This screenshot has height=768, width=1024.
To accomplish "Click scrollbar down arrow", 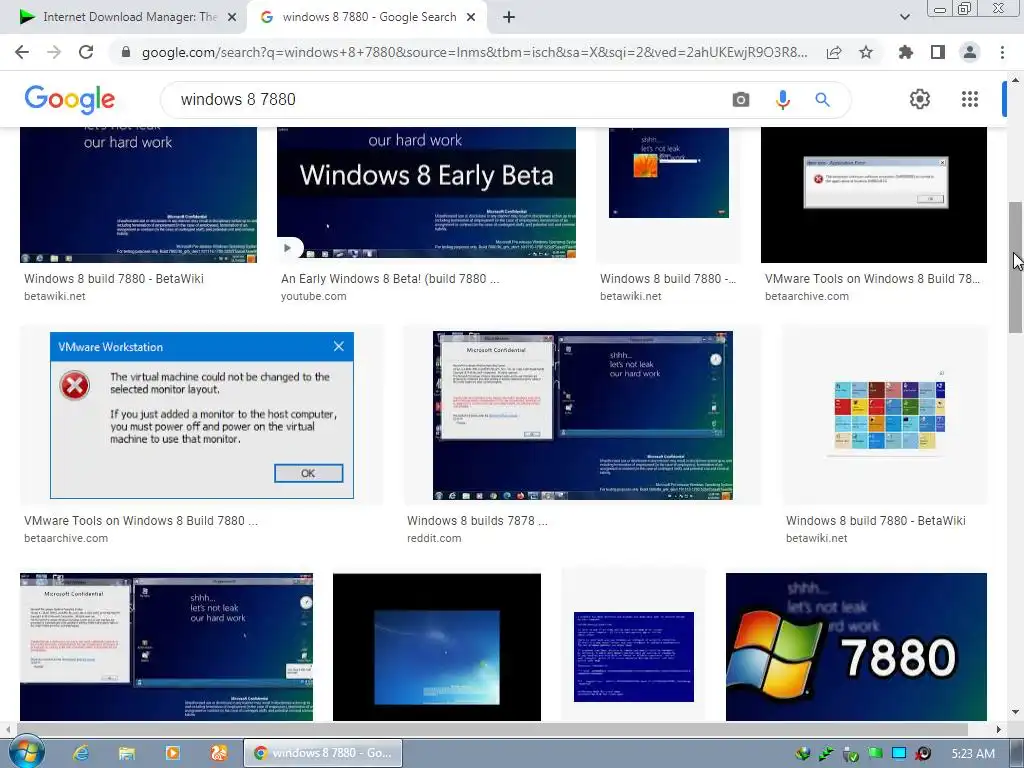I will click(x=1016, y=712).
